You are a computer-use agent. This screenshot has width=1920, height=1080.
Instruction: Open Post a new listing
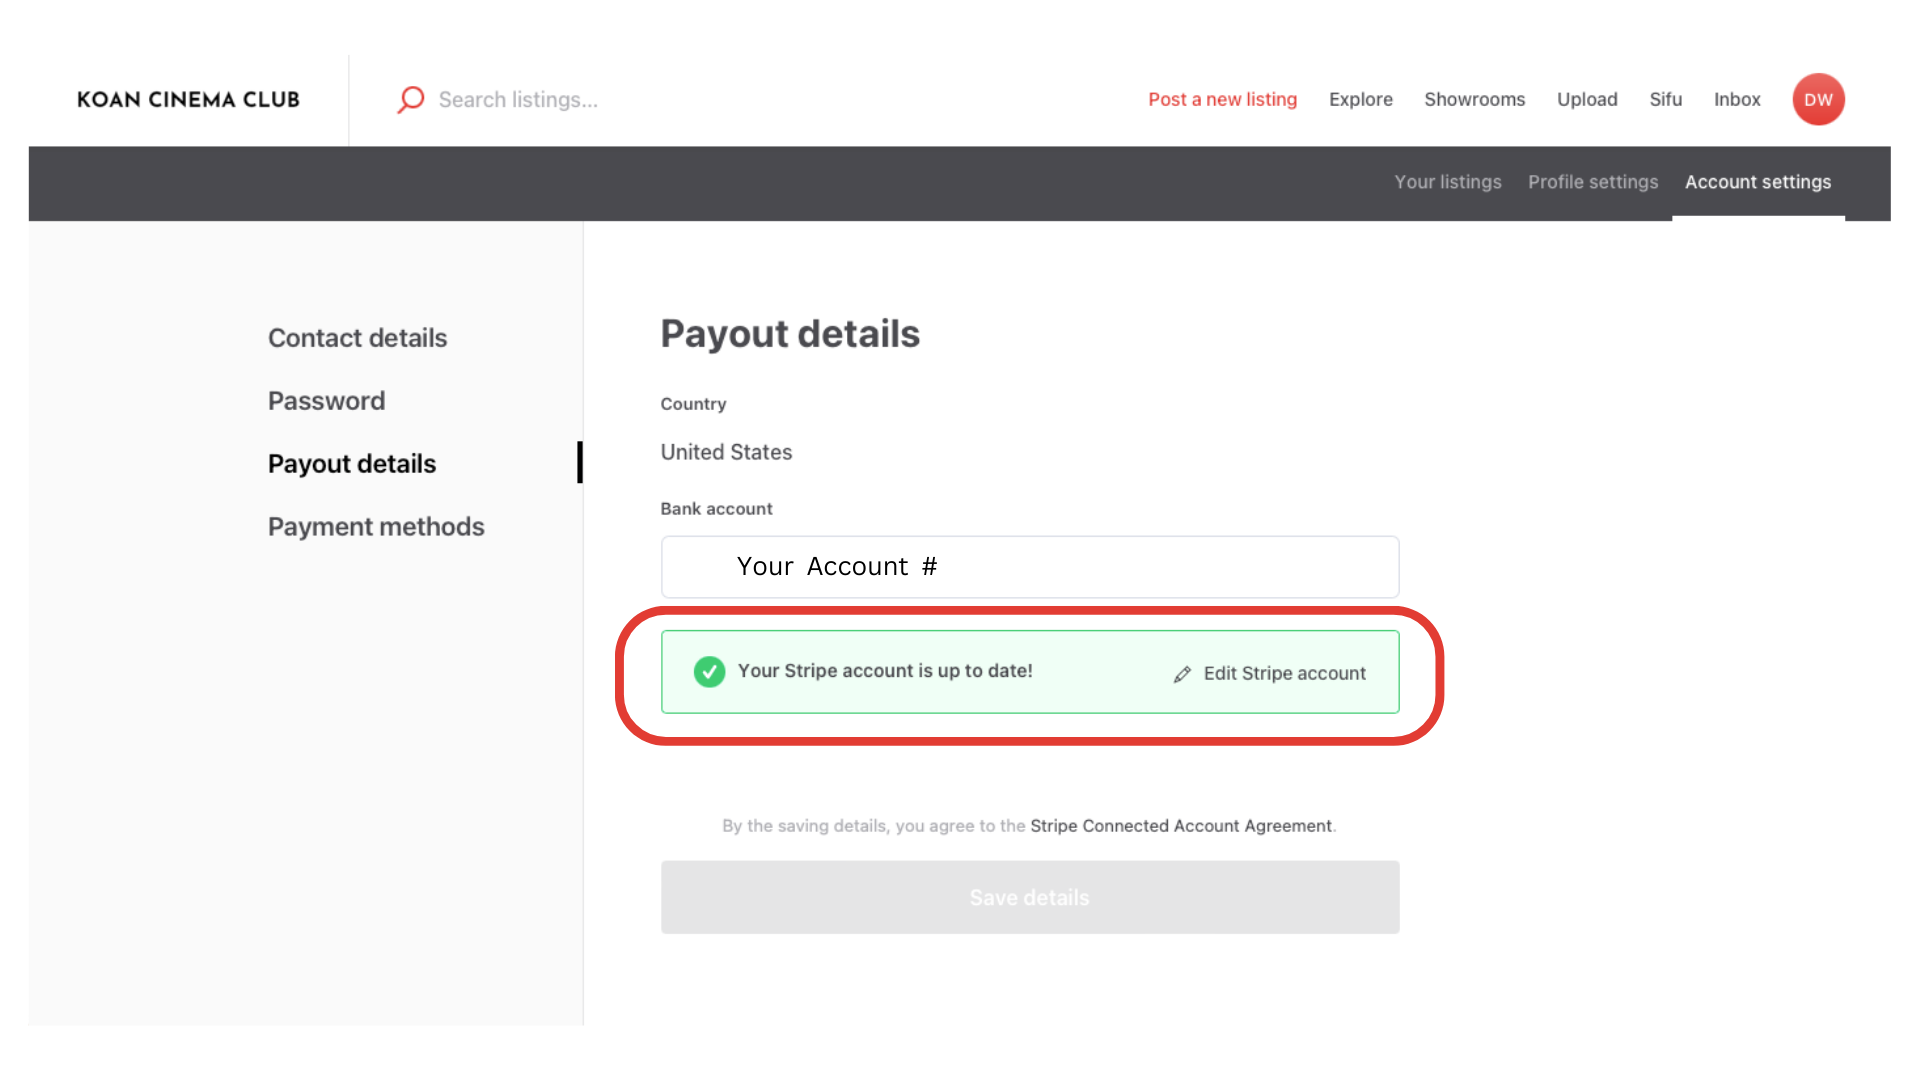point(1222,99)
